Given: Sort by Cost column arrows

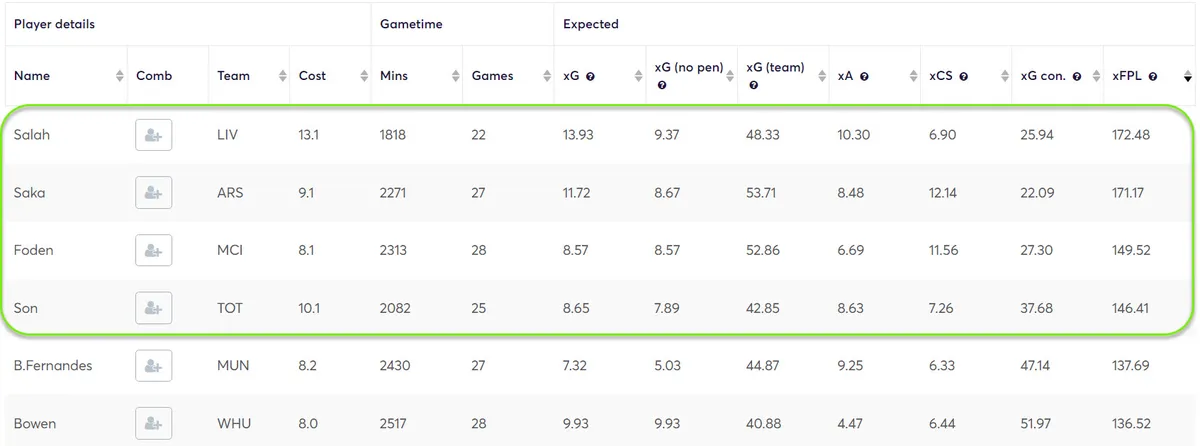Looking at the screenshot, I should click(363, 76).
